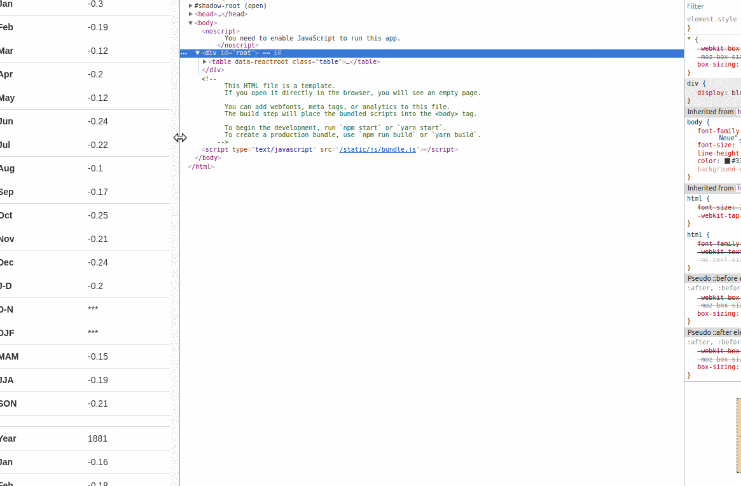Expand the #shadow-root (open) node

[x=191, y=6]
